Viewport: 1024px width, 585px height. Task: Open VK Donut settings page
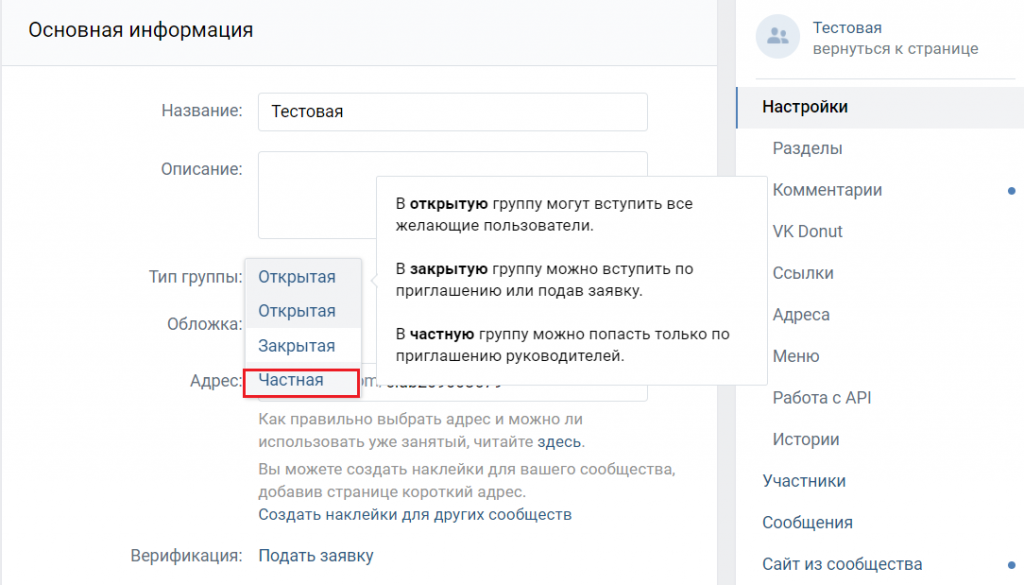pos(807,231)
